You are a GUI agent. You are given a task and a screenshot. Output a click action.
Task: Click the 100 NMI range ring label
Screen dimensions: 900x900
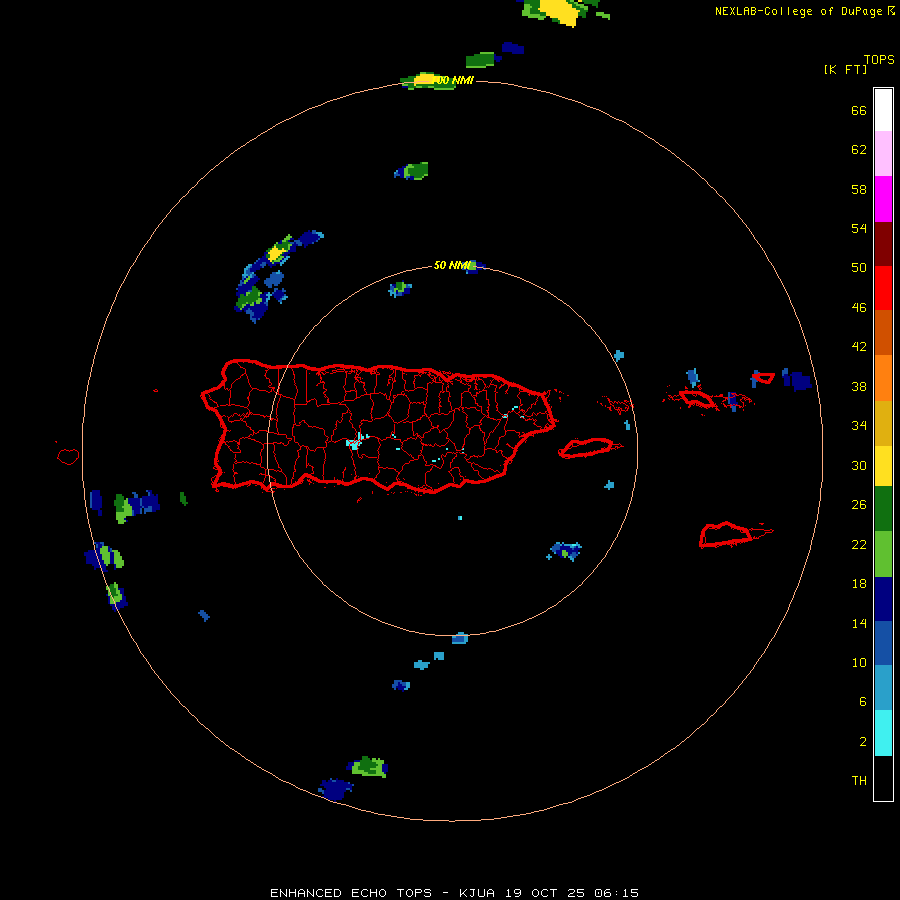pos(453,80)
